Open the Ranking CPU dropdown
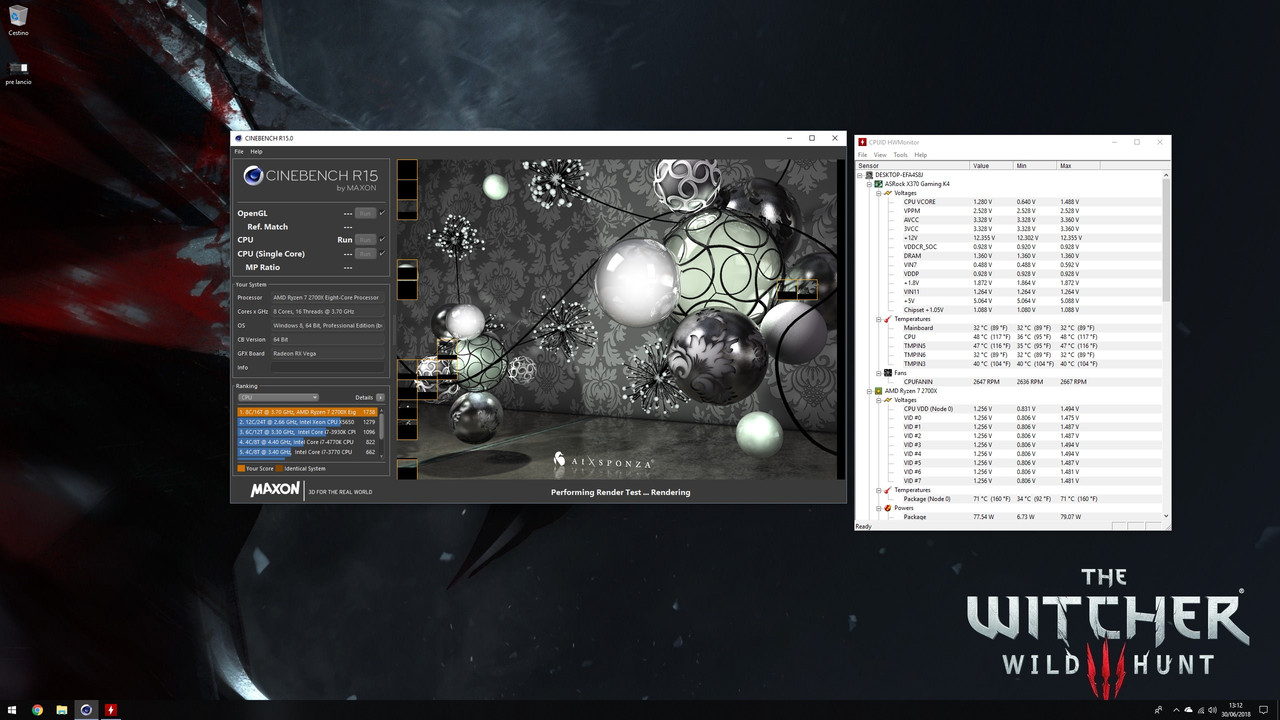The height and width of the screenshot is (720, 1280). pyautogui.click(x=278, y=397)
